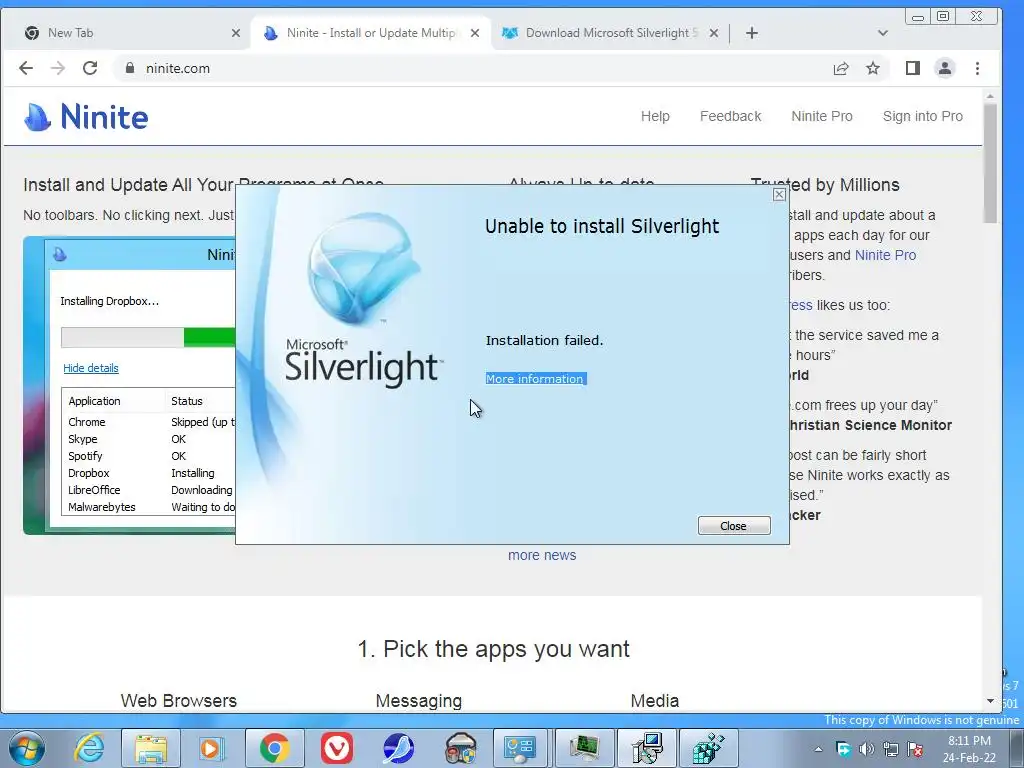Open Chrome side panel
Viewport: 1024px width, 768px height.
point(913,68)
